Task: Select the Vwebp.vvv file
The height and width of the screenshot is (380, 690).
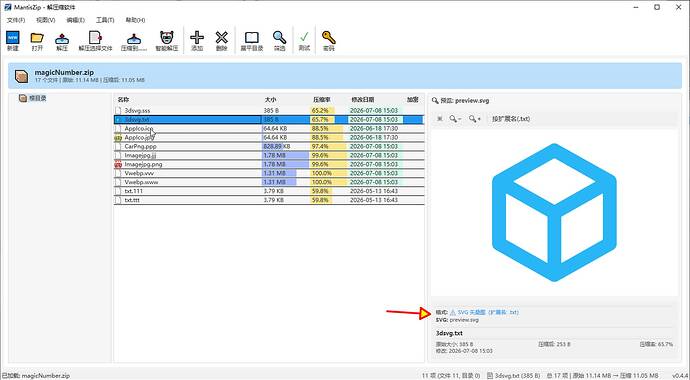Action: pyautogui.click(x=139, y=173)
